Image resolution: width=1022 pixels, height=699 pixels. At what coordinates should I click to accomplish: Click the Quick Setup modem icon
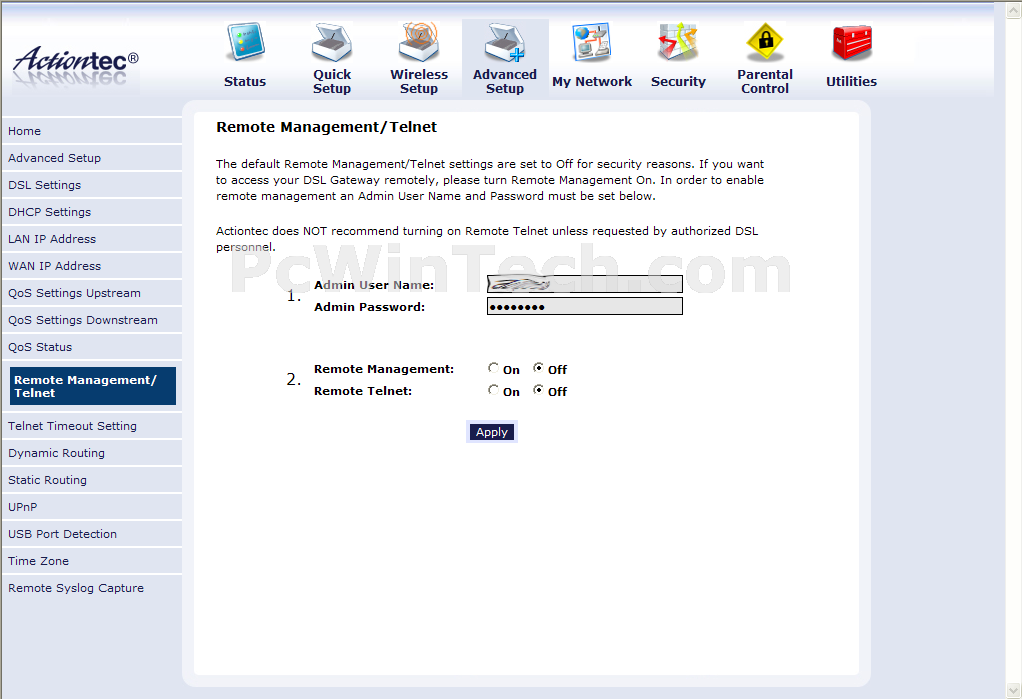coord(332,42)
